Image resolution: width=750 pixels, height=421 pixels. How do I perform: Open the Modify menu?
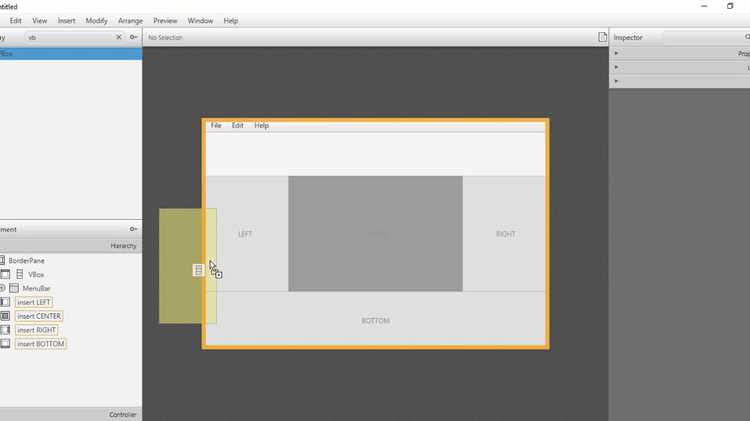click(96, 21)
